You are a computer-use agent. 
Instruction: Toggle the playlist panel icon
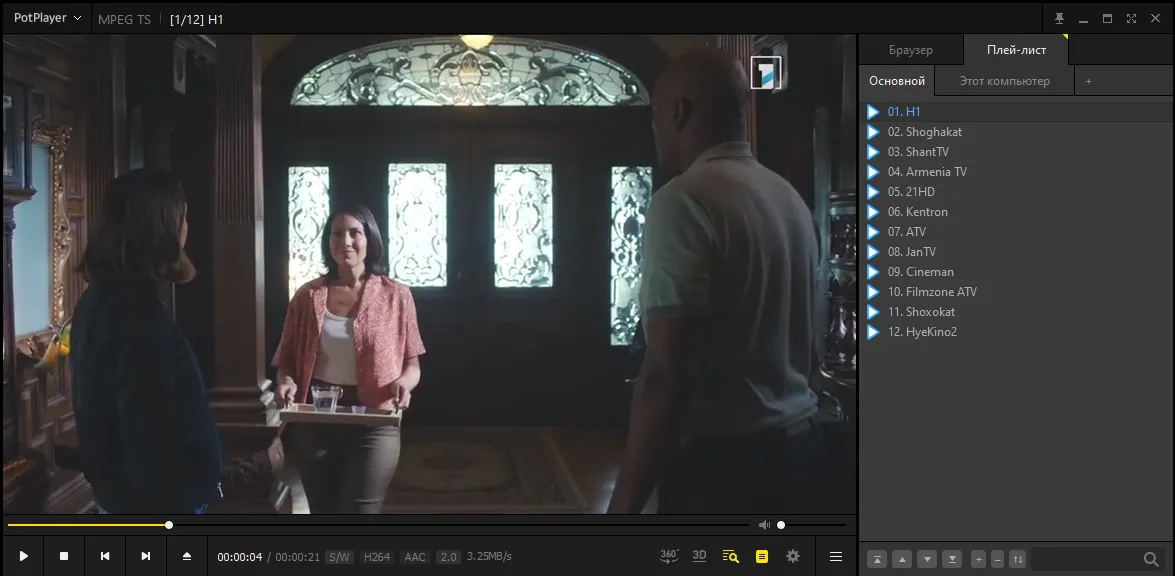(x=761, y=556)
